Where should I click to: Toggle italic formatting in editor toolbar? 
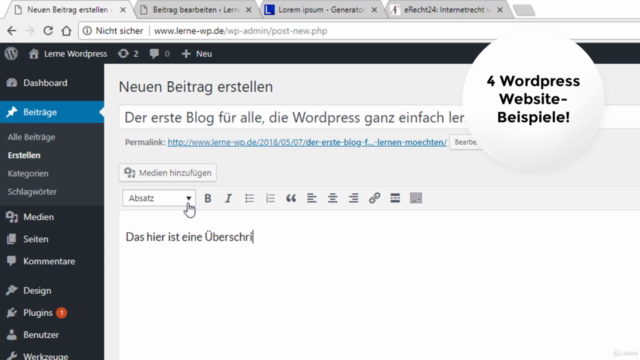(228, 198)
